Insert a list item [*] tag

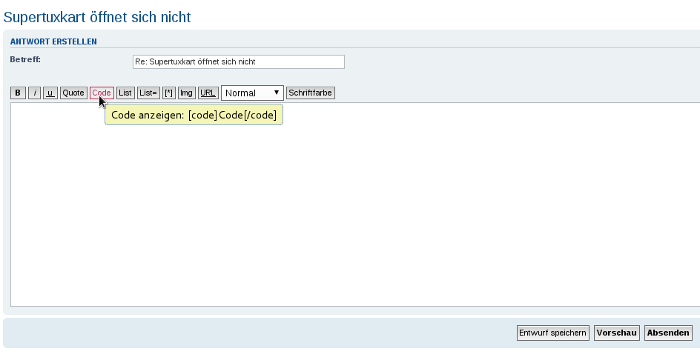point(169,93)
